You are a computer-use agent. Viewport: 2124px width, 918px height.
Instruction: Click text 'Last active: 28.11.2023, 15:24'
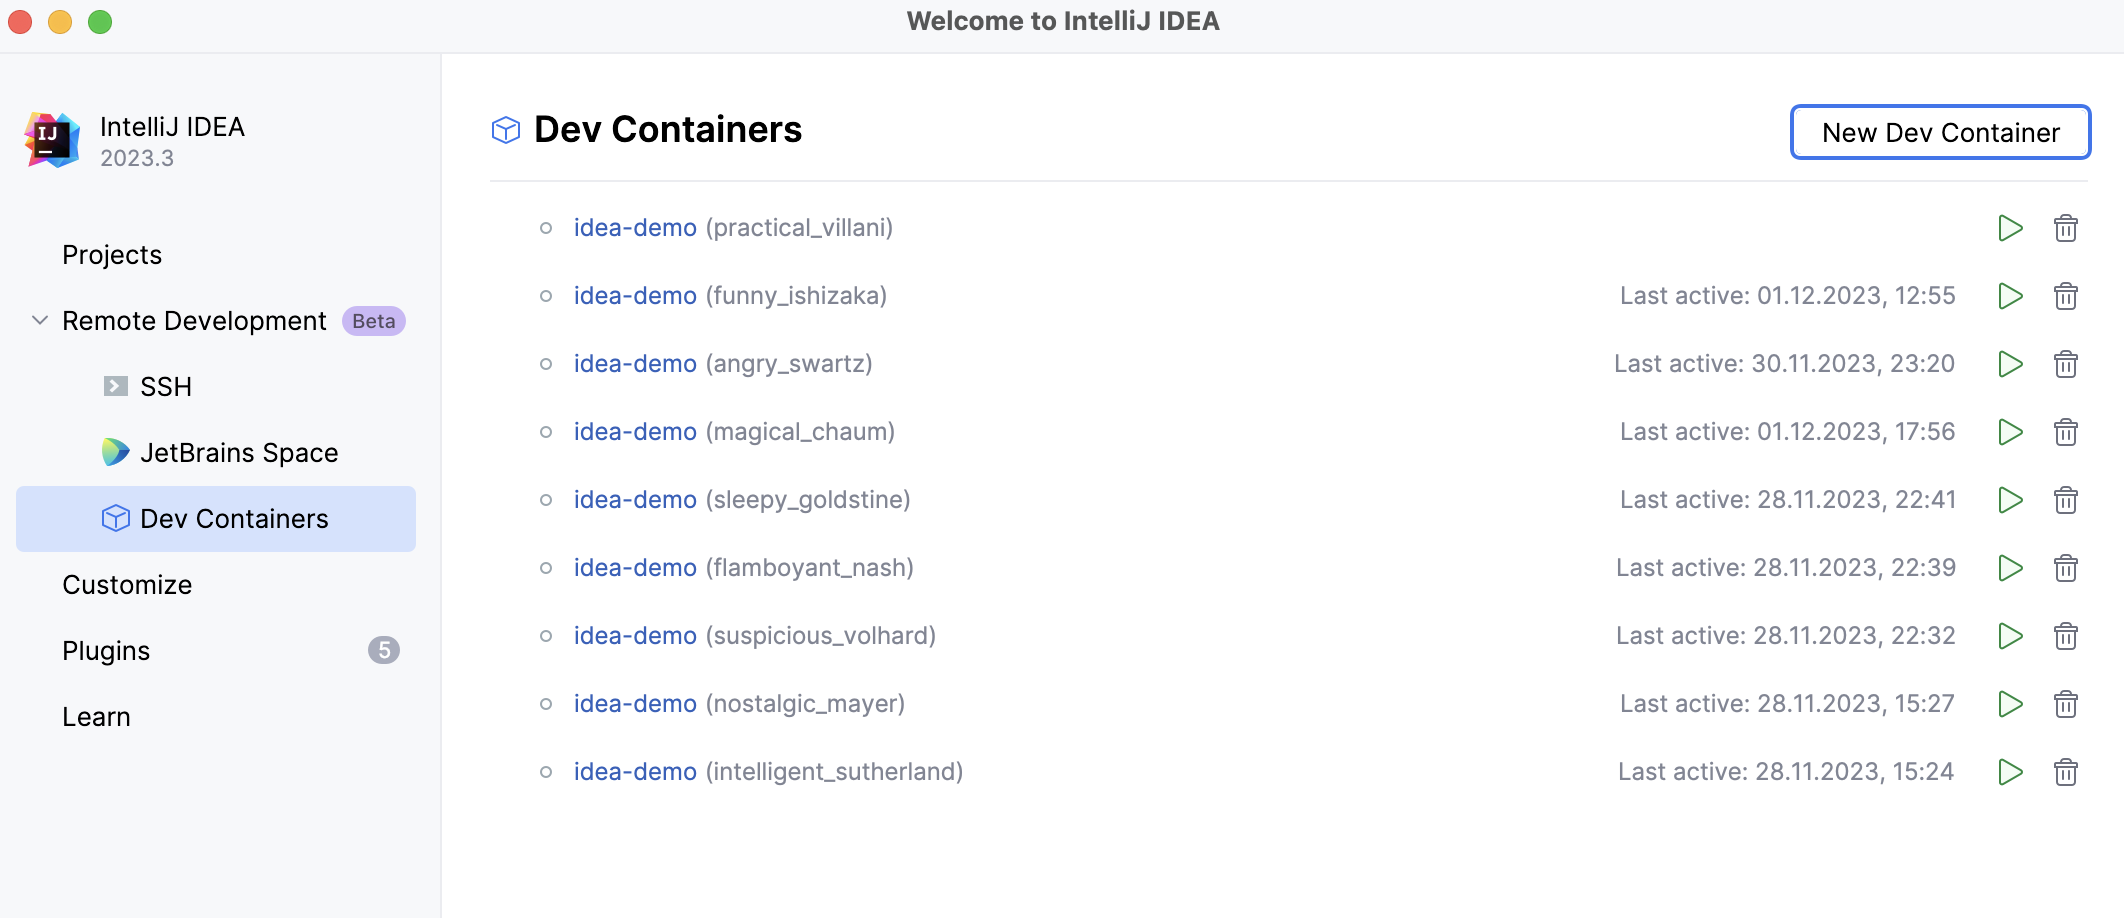click(1786, 772)
